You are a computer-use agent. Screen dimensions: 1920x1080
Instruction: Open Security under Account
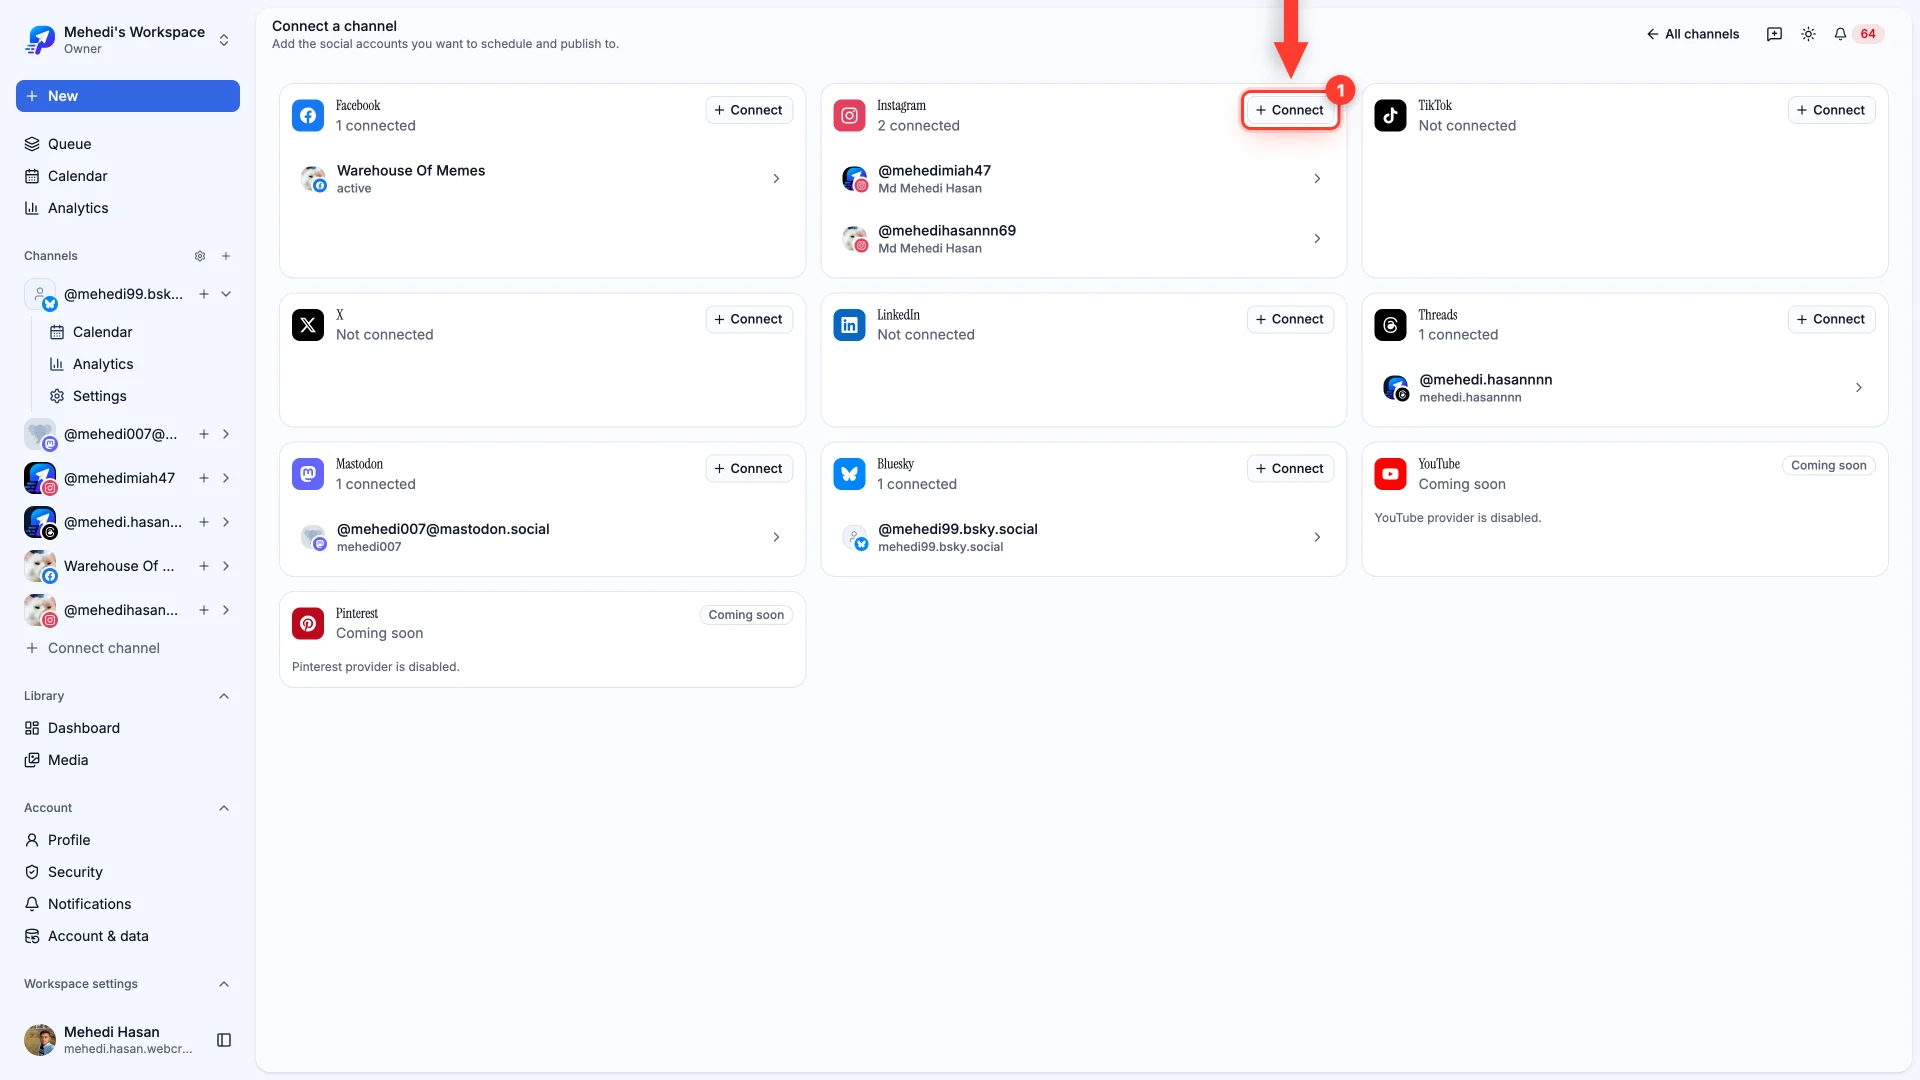(128, 872)
